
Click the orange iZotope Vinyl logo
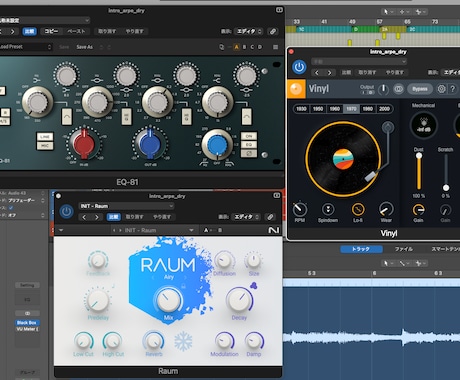click(x=296, y=89)
